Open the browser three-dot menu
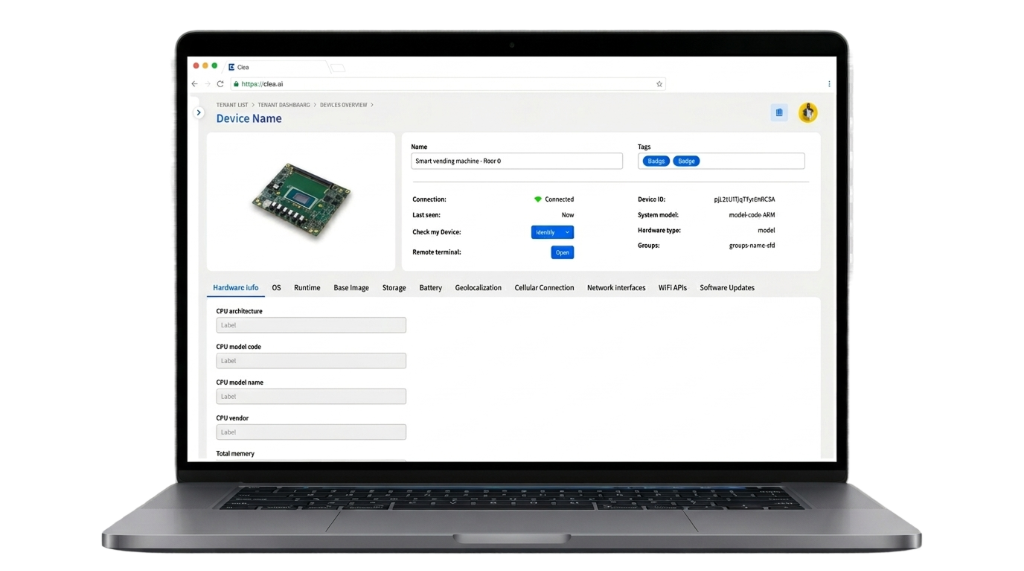The image size is (1024, 571). click(x=829, y=84)
